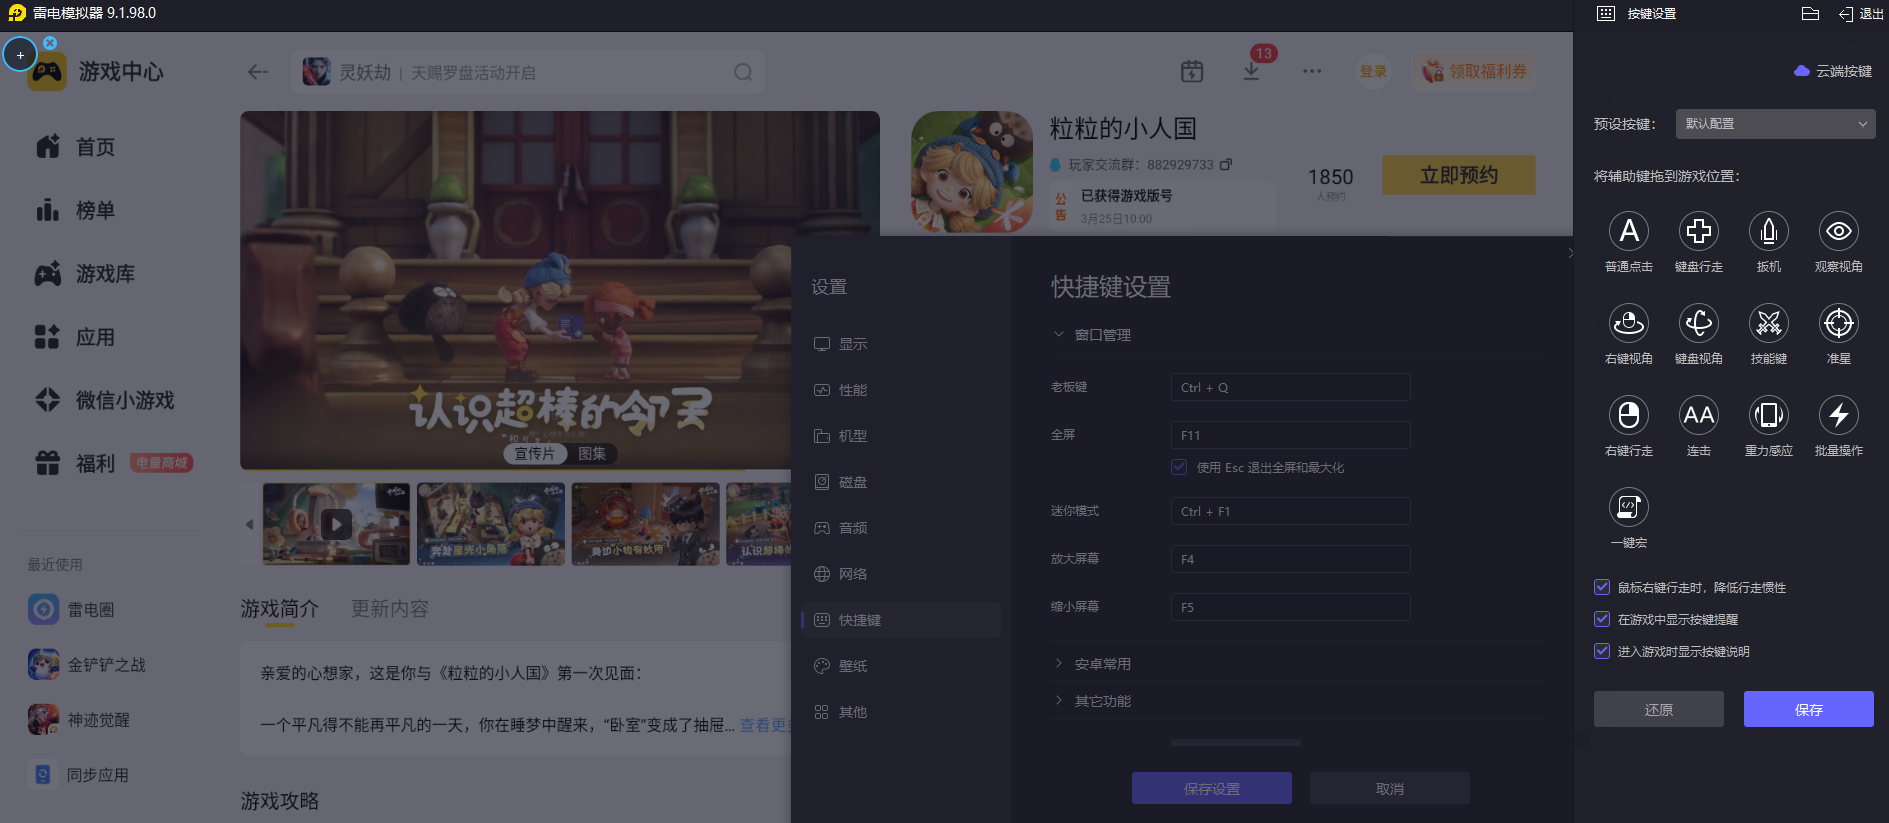The height and width of the screenshot is (823, 1889).
Task: Open 壁纸 settings tab
Action: 900,666
